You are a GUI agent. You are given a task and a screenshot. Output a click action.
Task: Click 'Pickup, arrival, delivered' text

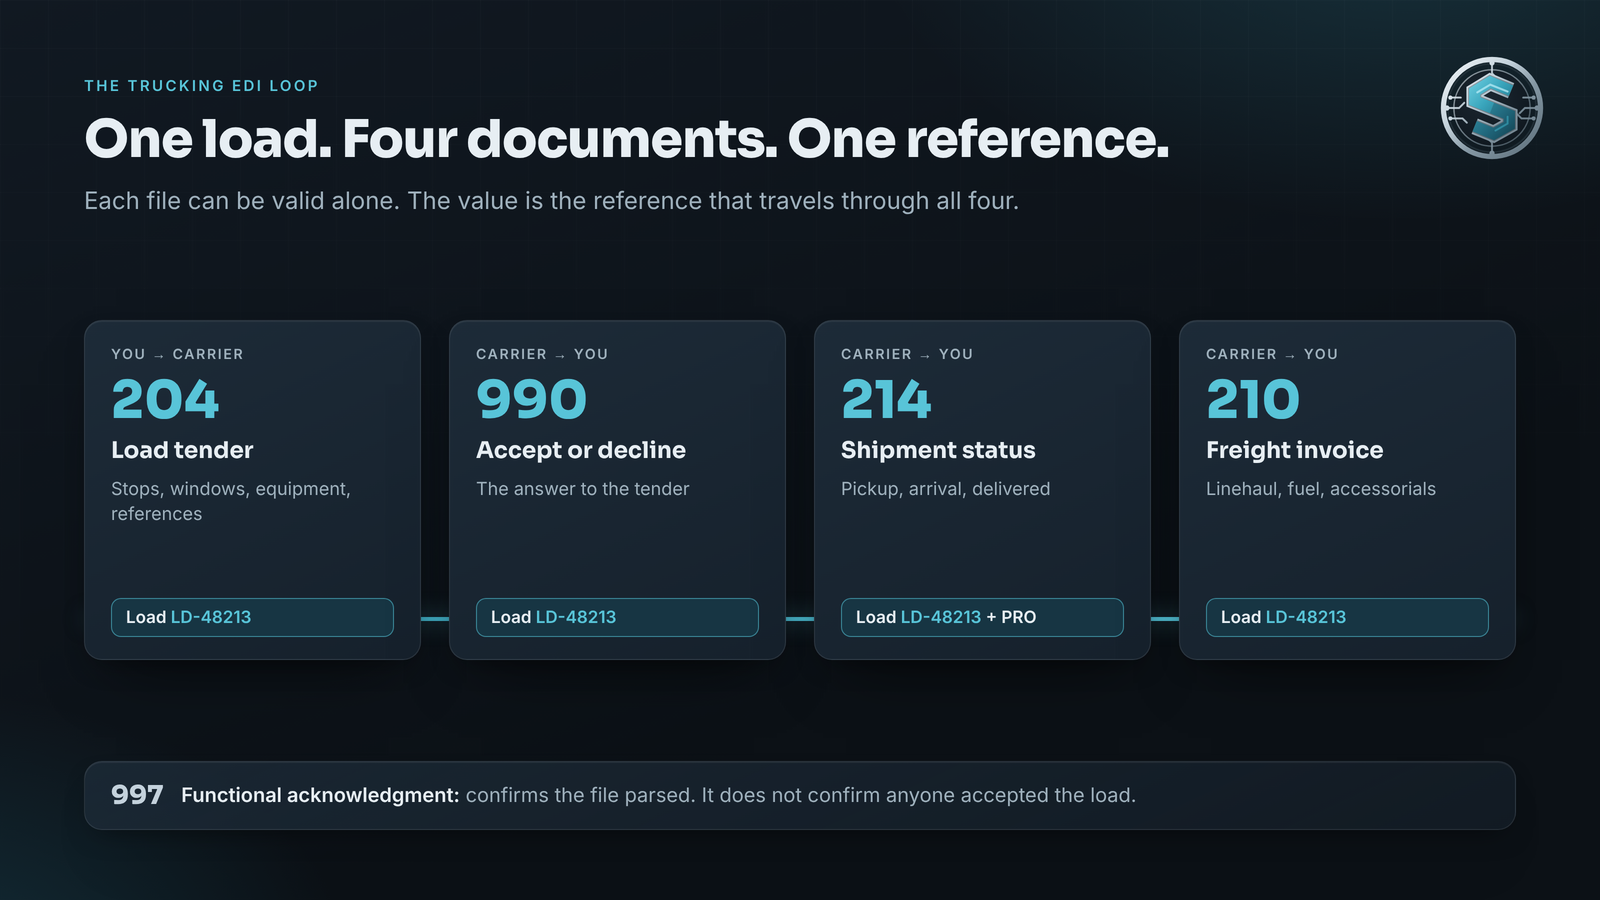(946, 489)
